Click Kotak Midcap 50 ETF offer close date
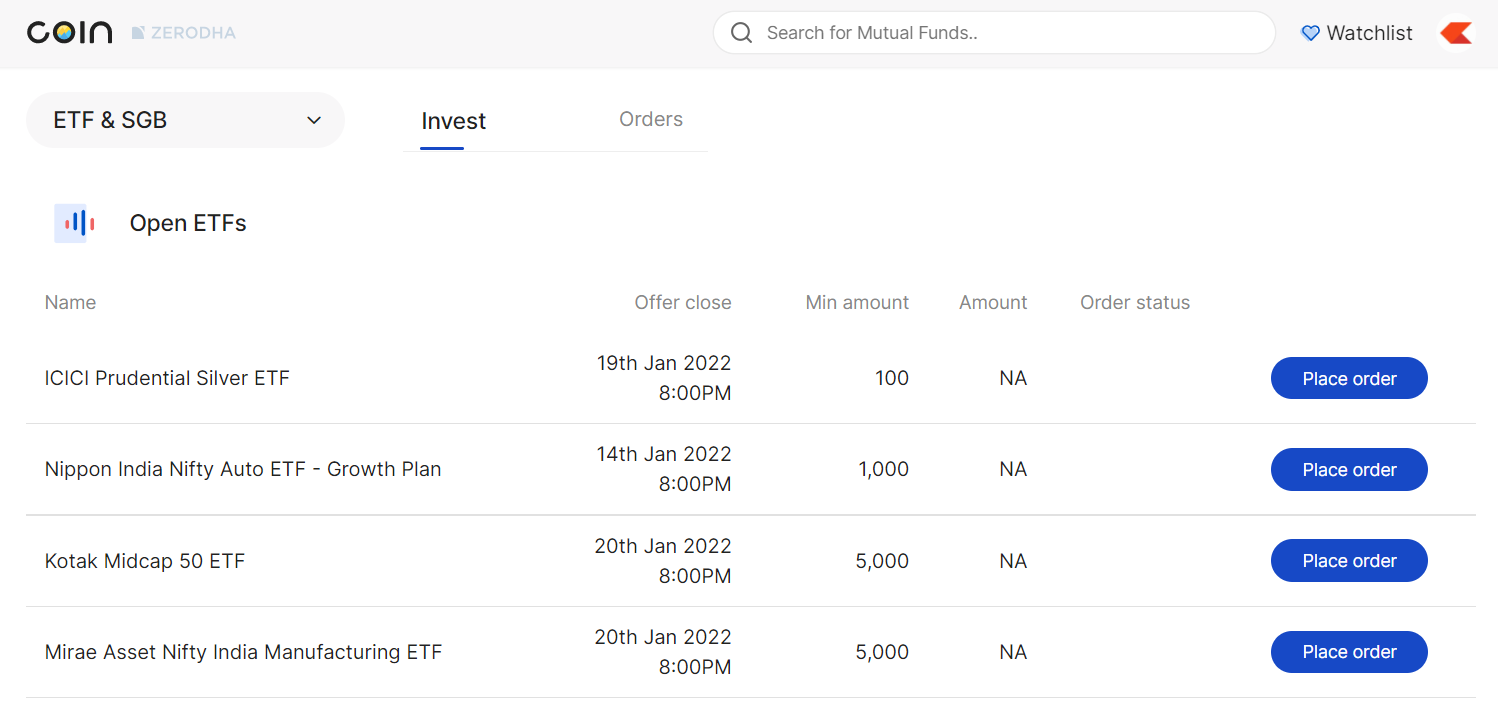The width and height of the screenshot is (1498, 727). coord(663,561)
